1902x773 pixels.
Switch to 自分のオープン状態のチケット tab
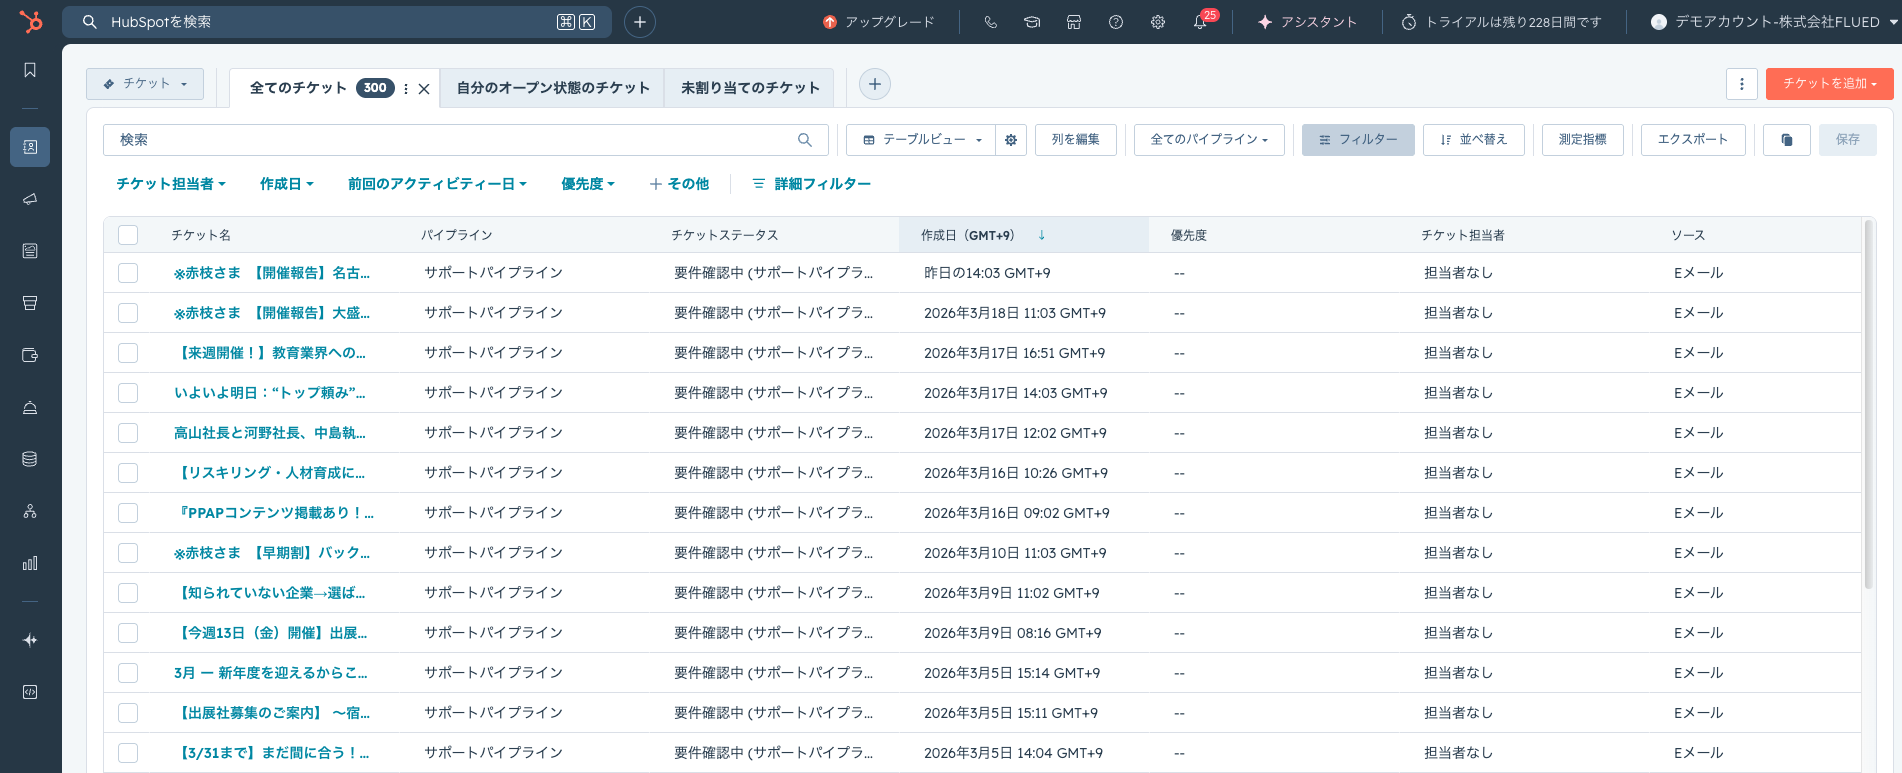[553, 88]
